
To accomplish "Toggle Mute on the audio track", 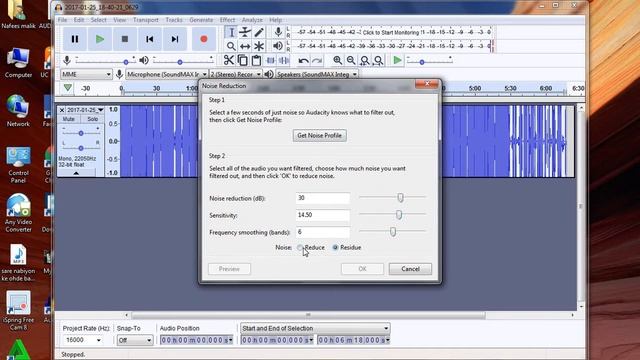I will (69, 119).
